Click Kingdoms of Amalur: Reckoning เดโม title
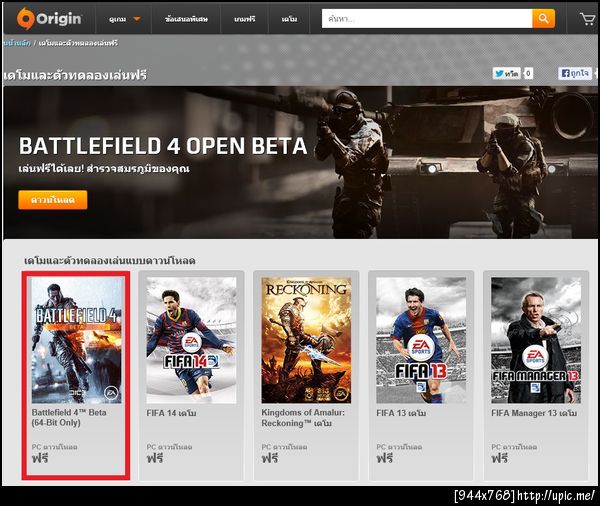This screenshot has height=506, width=600. point(303,418)
